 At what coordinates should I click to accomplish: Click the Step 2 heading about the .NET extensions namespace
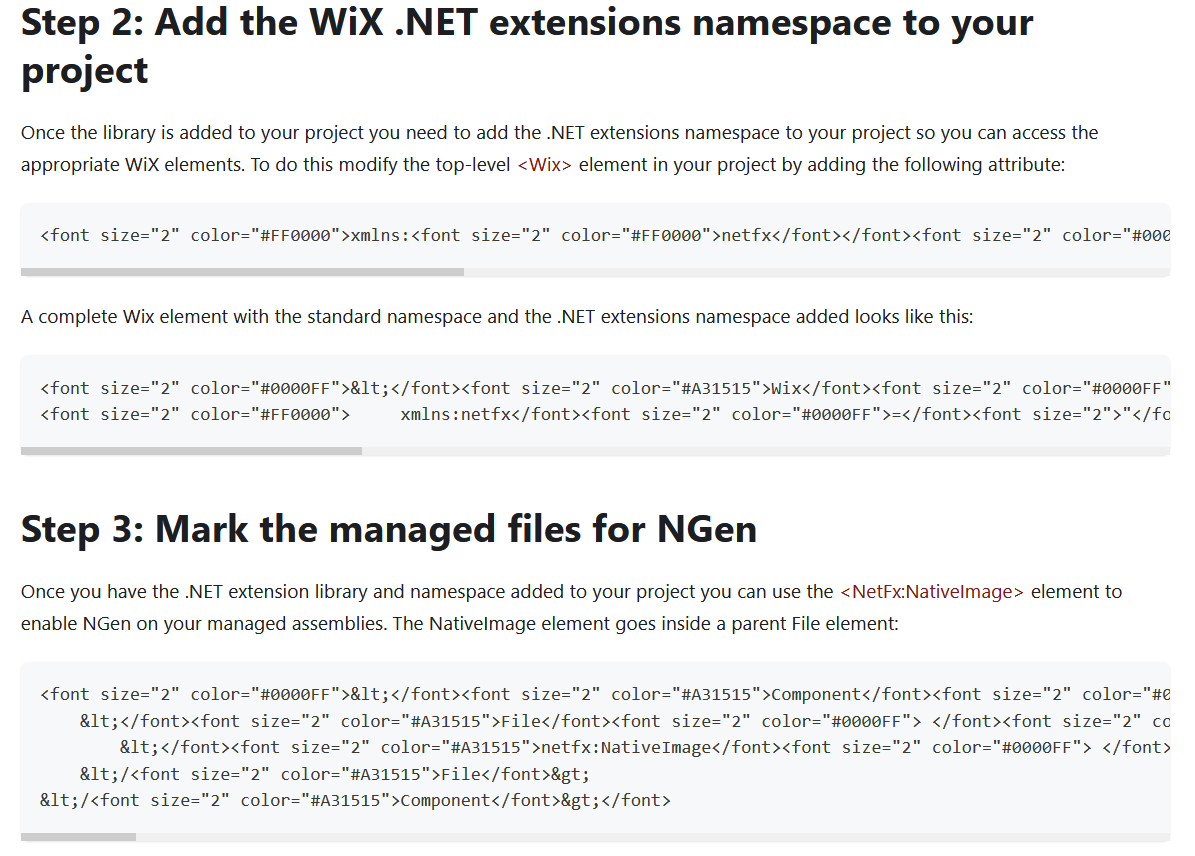pyautogui.click(x=527, y=46)
